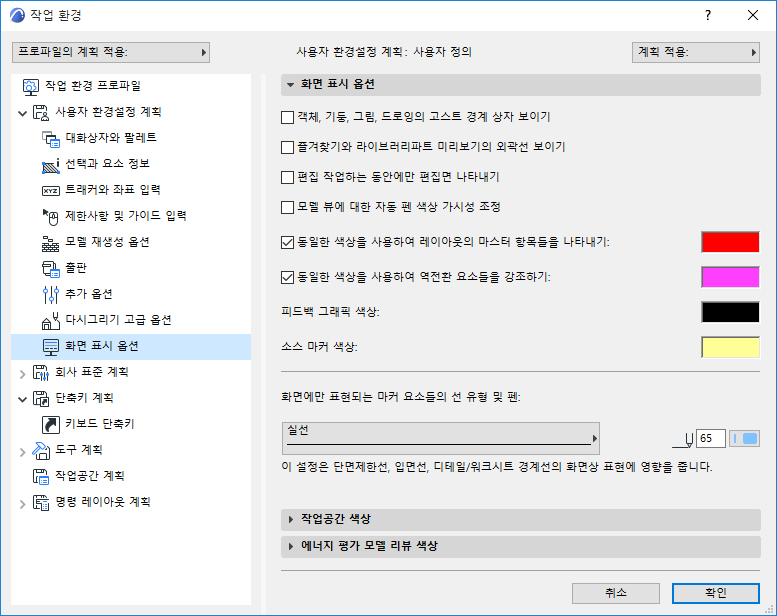
Task: Click the 확인 button
Action: click(x=716, y=593)
